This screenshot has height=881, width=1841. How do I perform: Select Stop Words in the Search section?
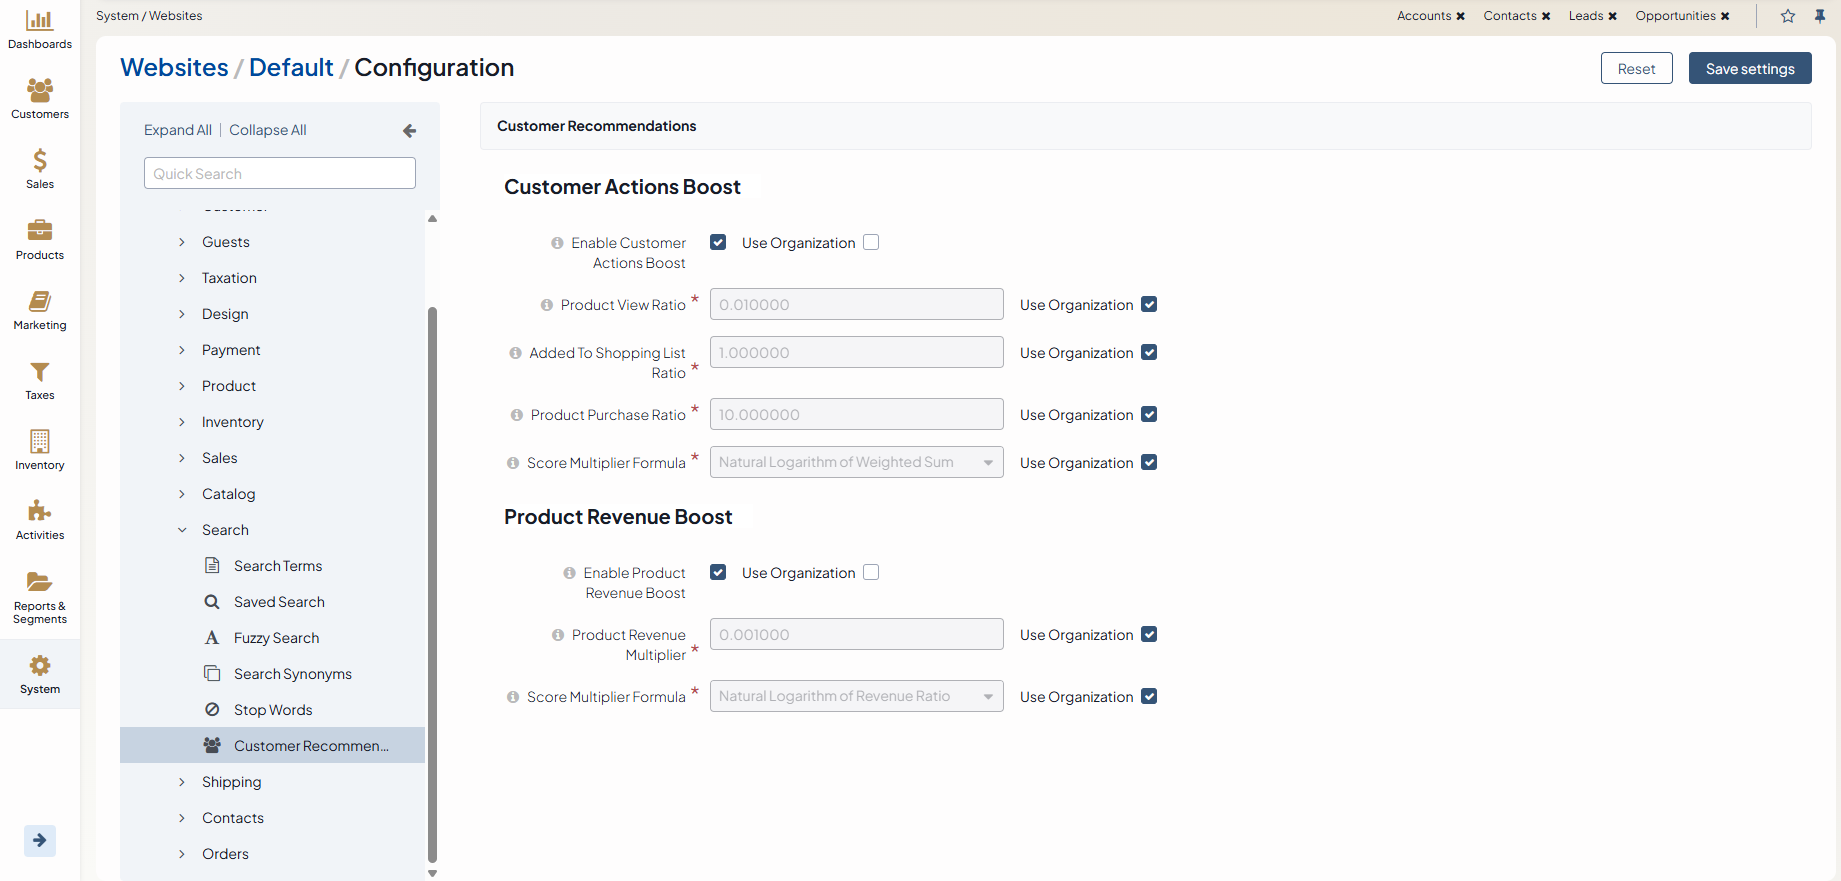pyautogui.click(x=273, y=710)
